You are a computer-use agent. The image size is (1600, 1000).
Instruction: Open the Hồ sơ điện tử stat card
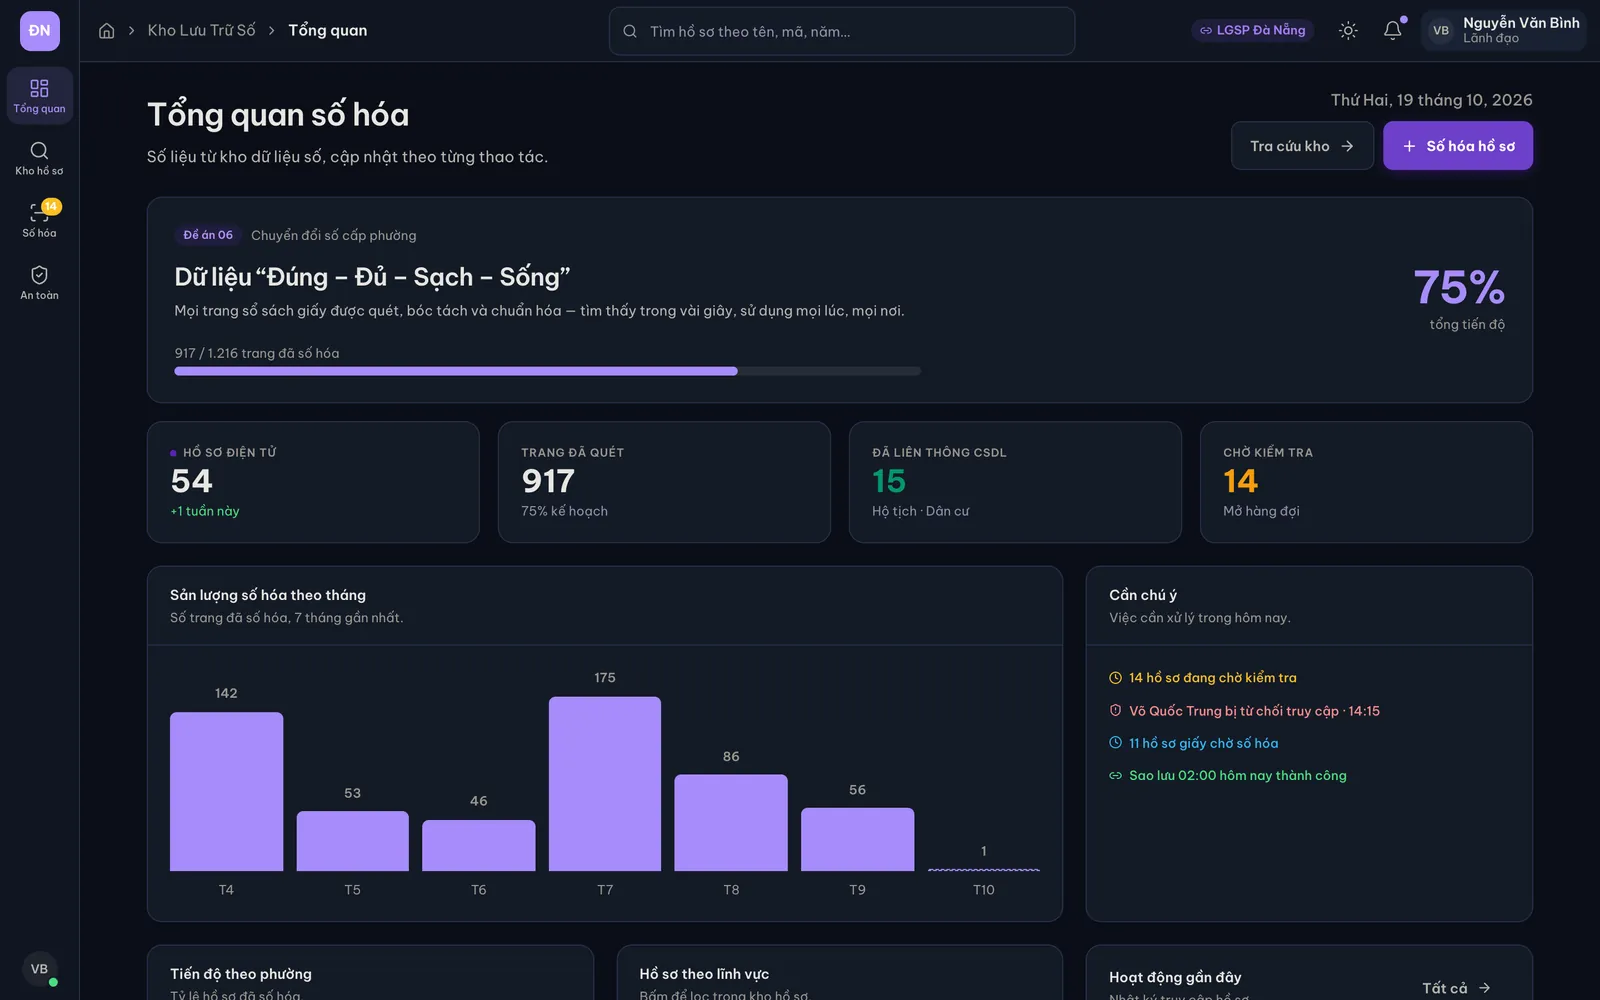pyautogui.click(x=313, y=482)
